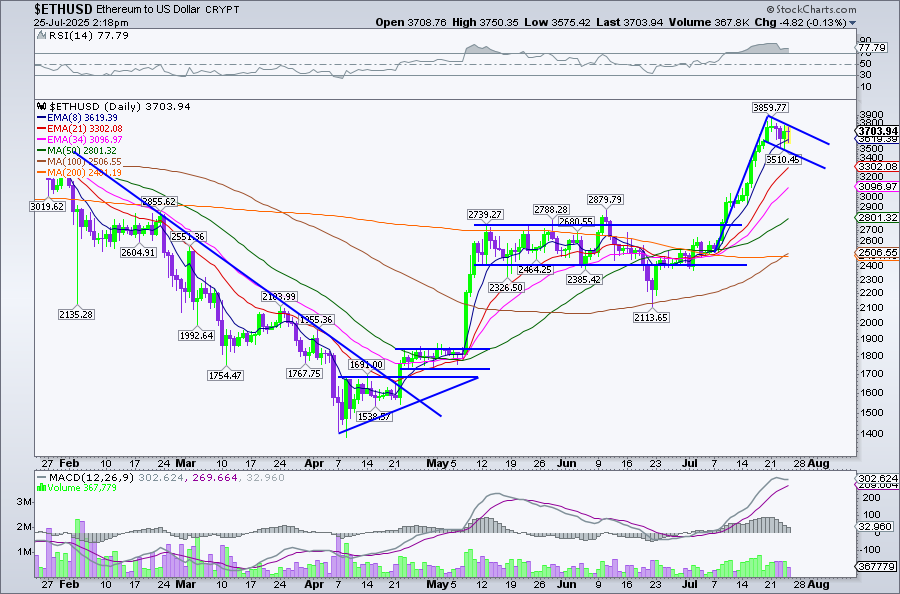The width and height of the screenshot is (900, 594).
Task: Click the 1992.64 price label
Action: pos(196,335)
